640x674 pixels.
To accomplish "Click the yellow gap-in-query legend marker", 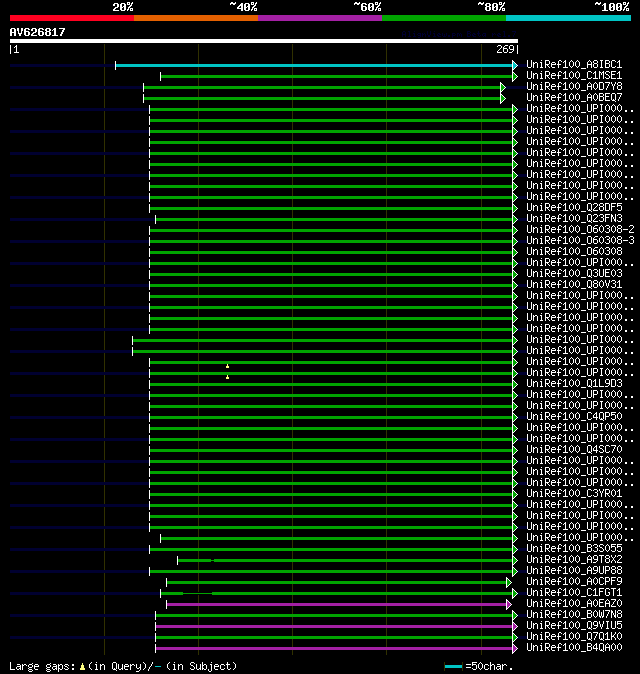I will point(83,667).
